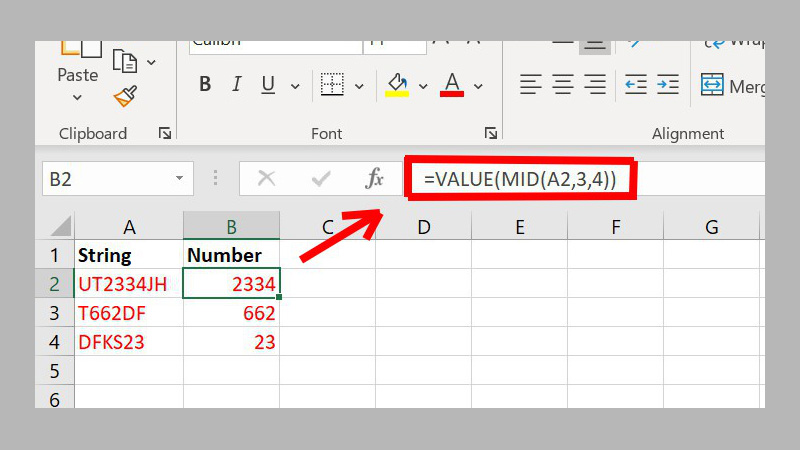Click cell with value 2334
This screenshot has height=450, width=800.
point(231,284)
